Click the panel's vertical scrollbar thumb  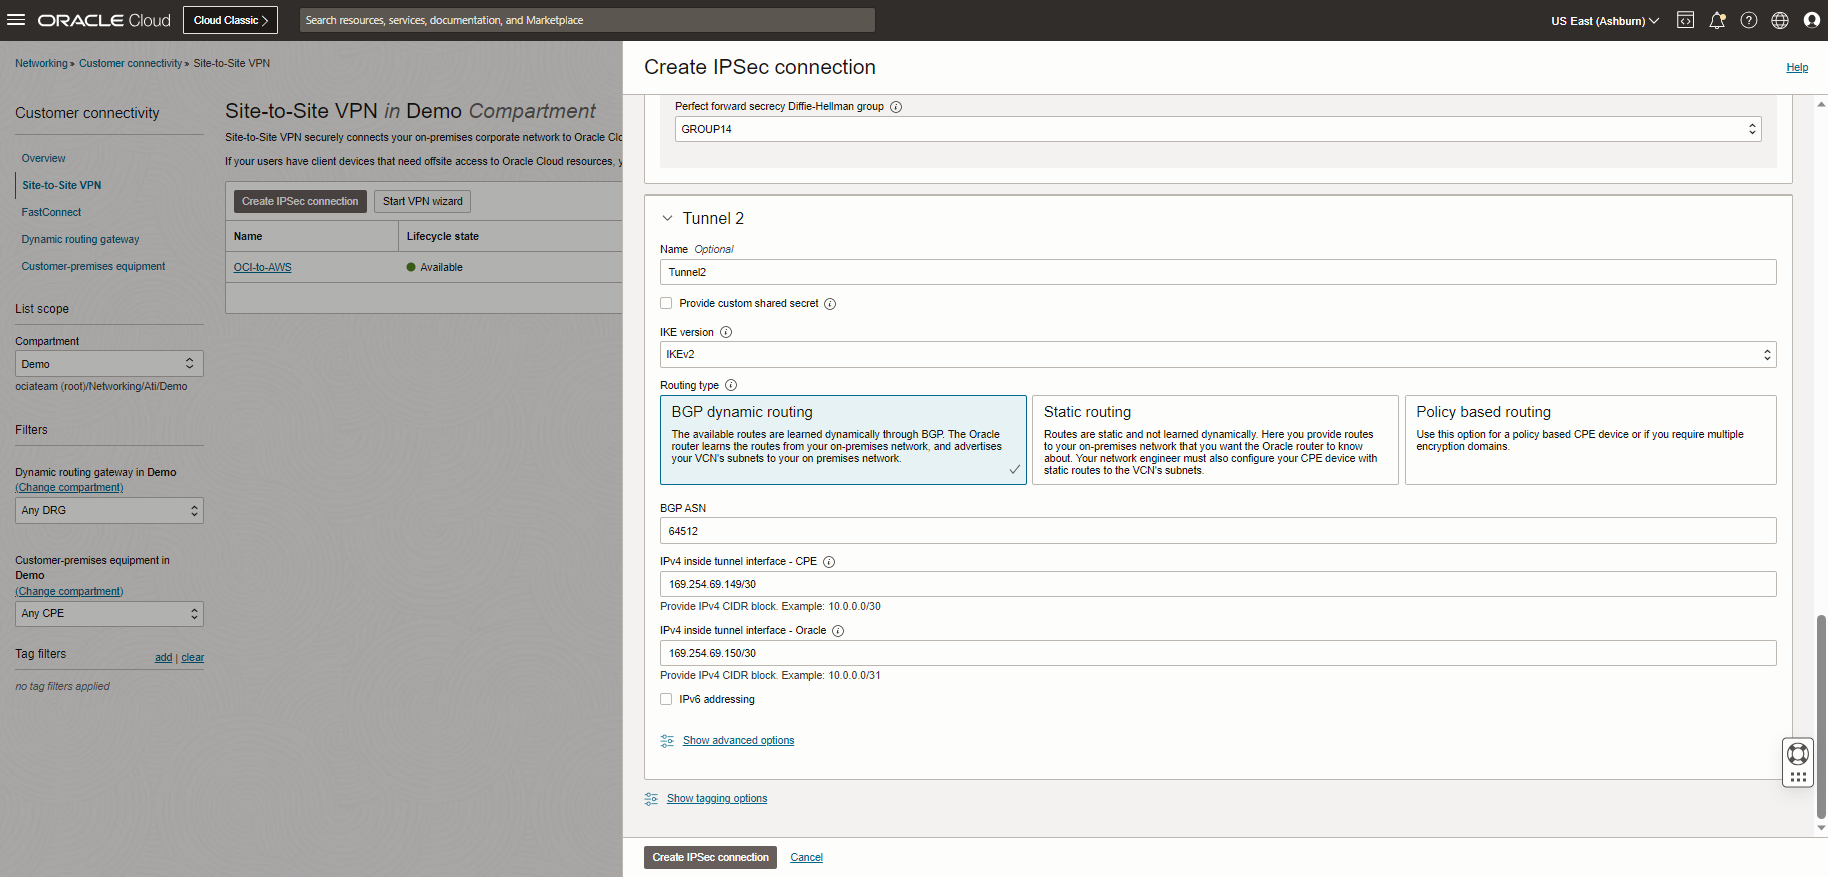1821,715
